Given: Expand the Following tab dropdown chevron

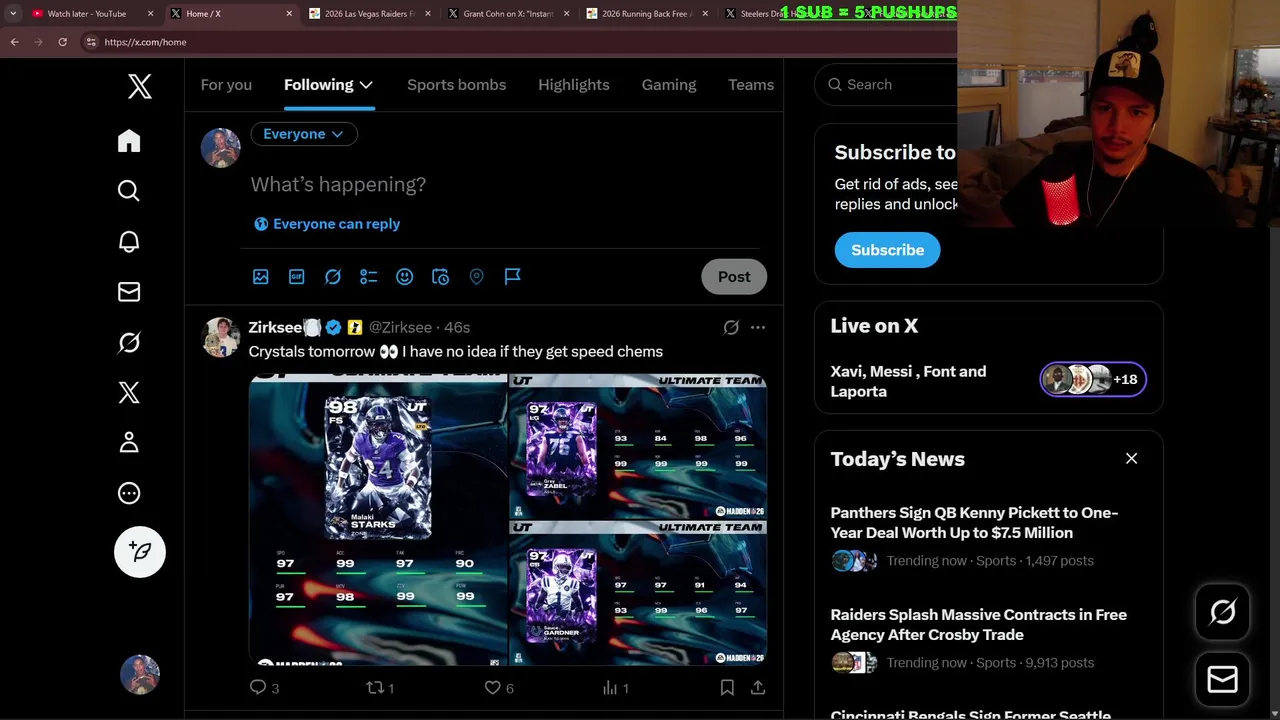Looking at the screenshot, I should pyautogui.click(x=366, y=85).
